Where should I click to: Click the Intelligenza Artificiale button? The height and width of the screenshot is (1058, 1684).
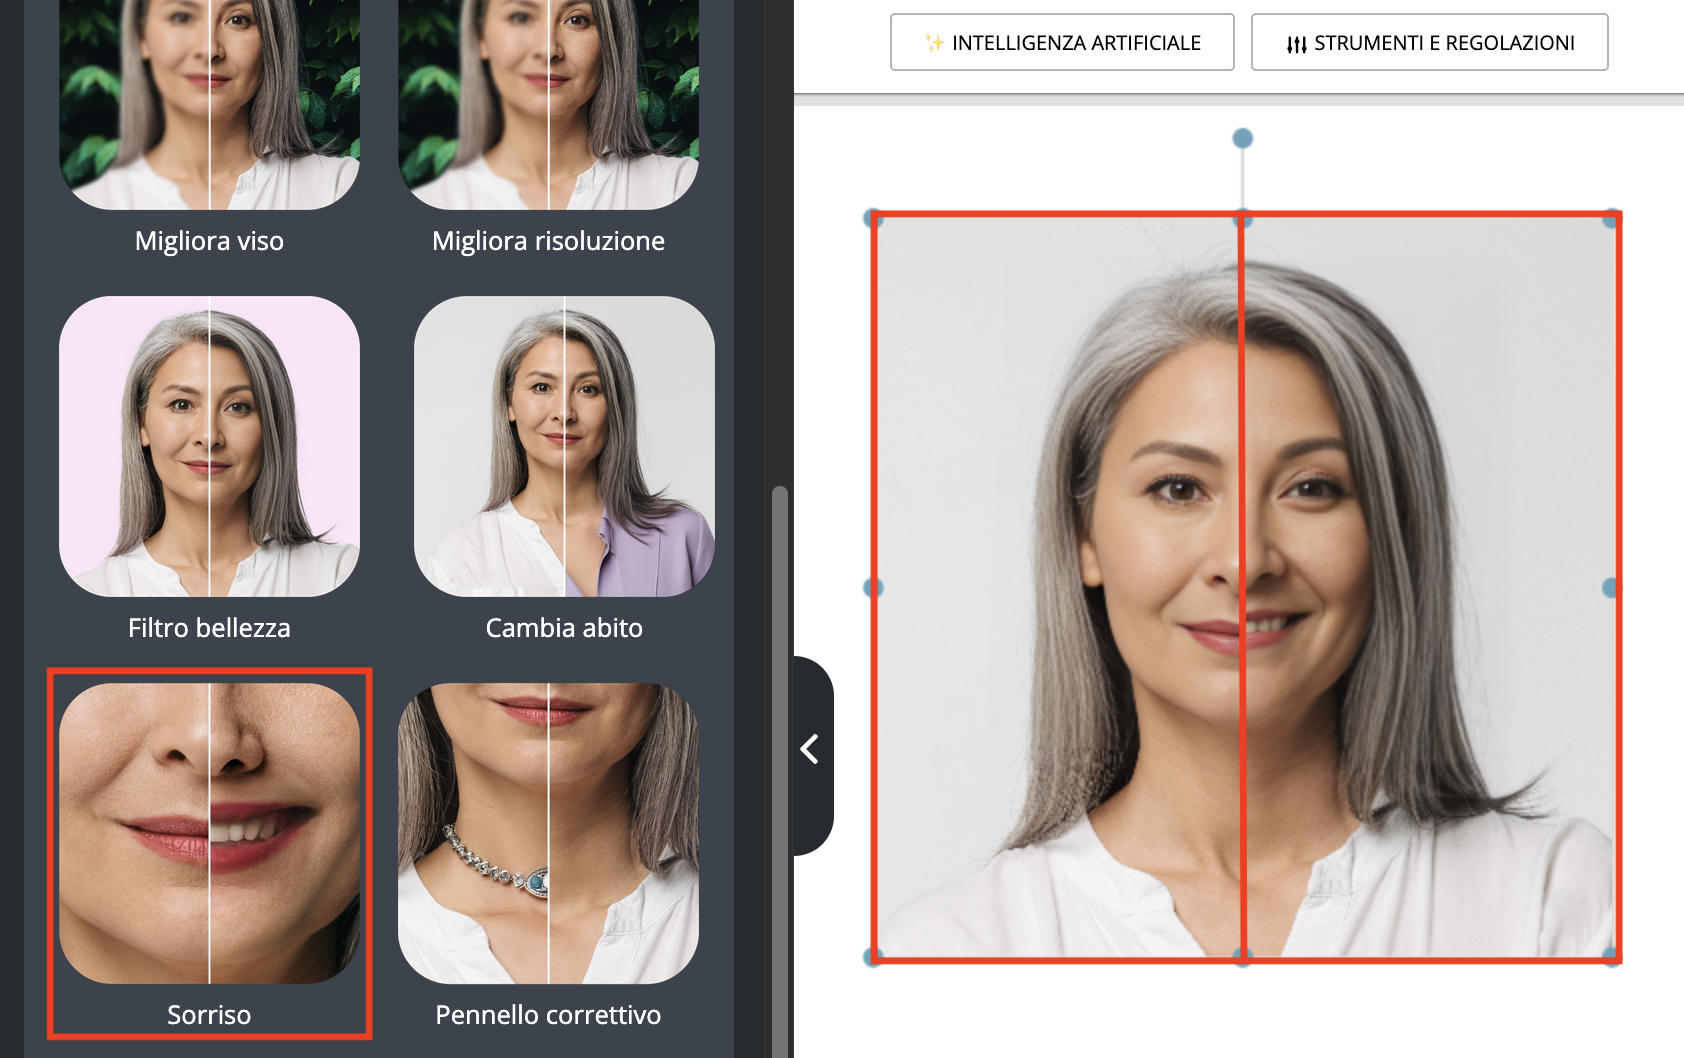tap(1062, 43)
